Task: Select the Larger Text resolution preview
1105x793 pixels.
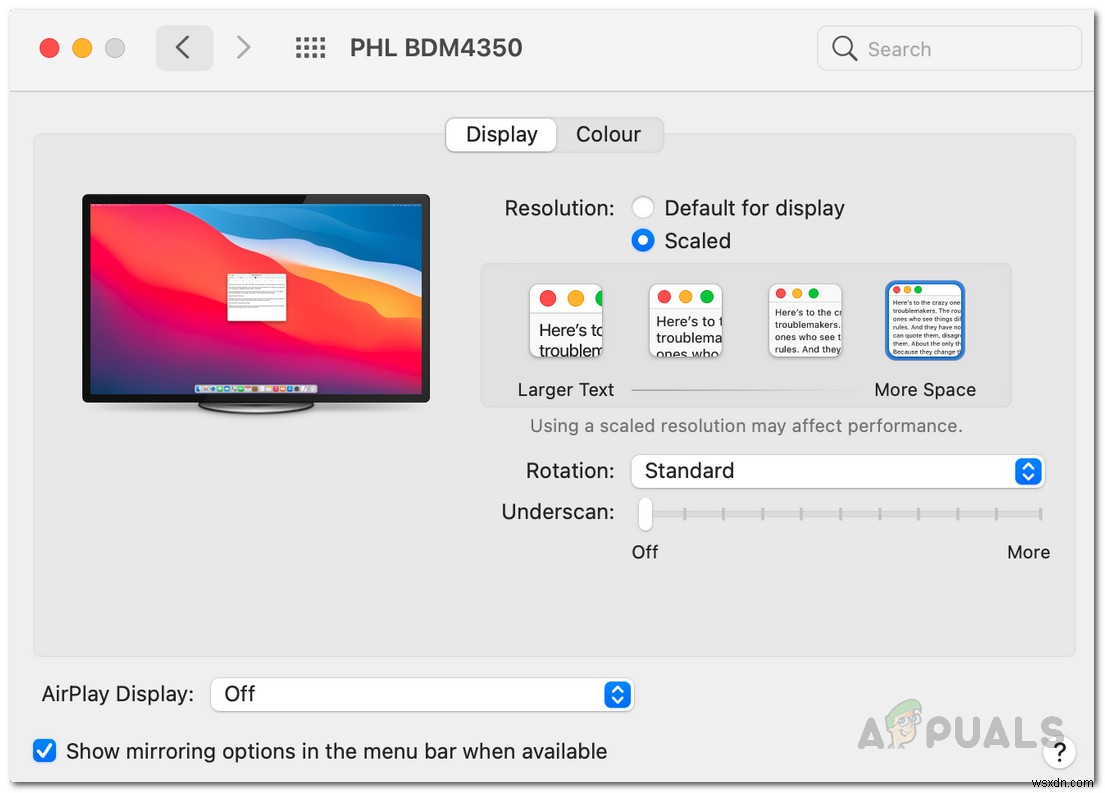Action: coord(566,320)
